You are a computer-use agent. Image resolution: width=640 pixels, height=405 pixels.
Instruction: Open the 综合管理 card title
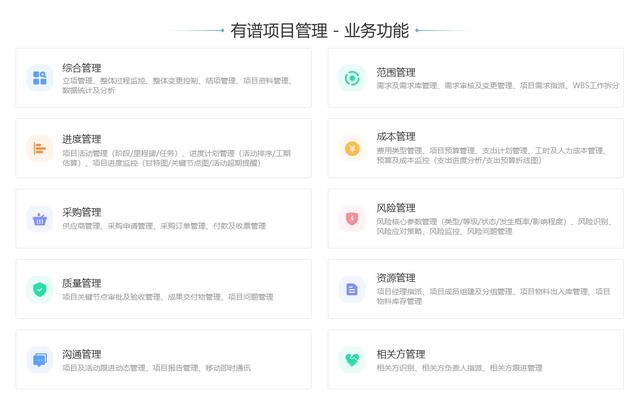82,68
